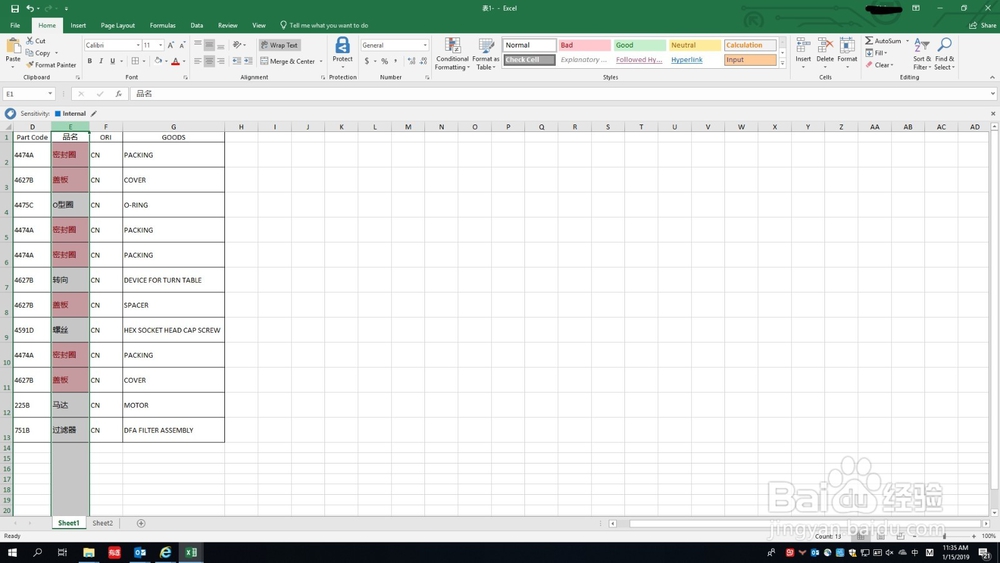The image size is (1000, 563).
Task: Switch to the Review tab
Action: 228,26
